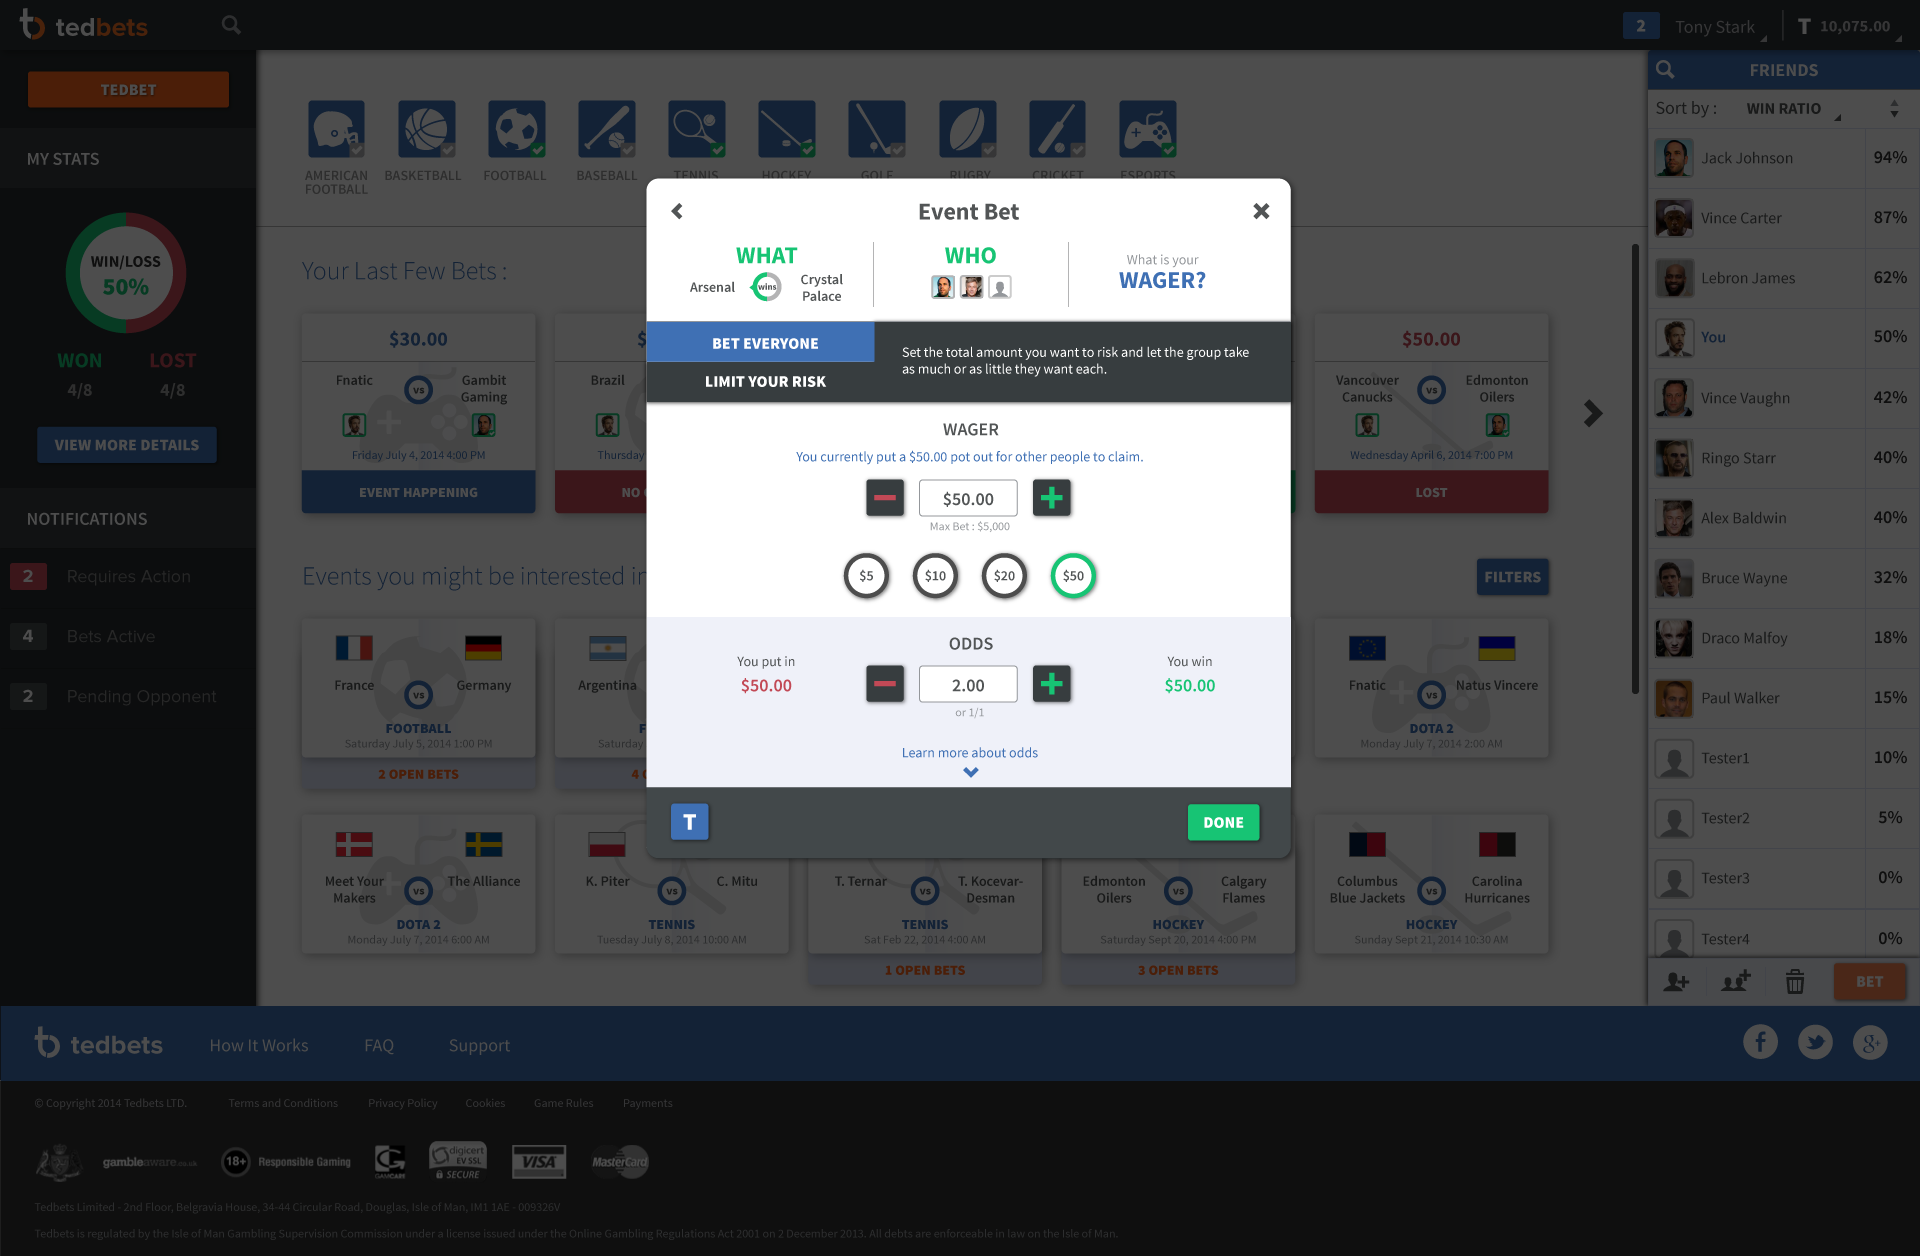Click the add friend icon
The image size is (1920, 1256).
click(x=1677, y=982)
